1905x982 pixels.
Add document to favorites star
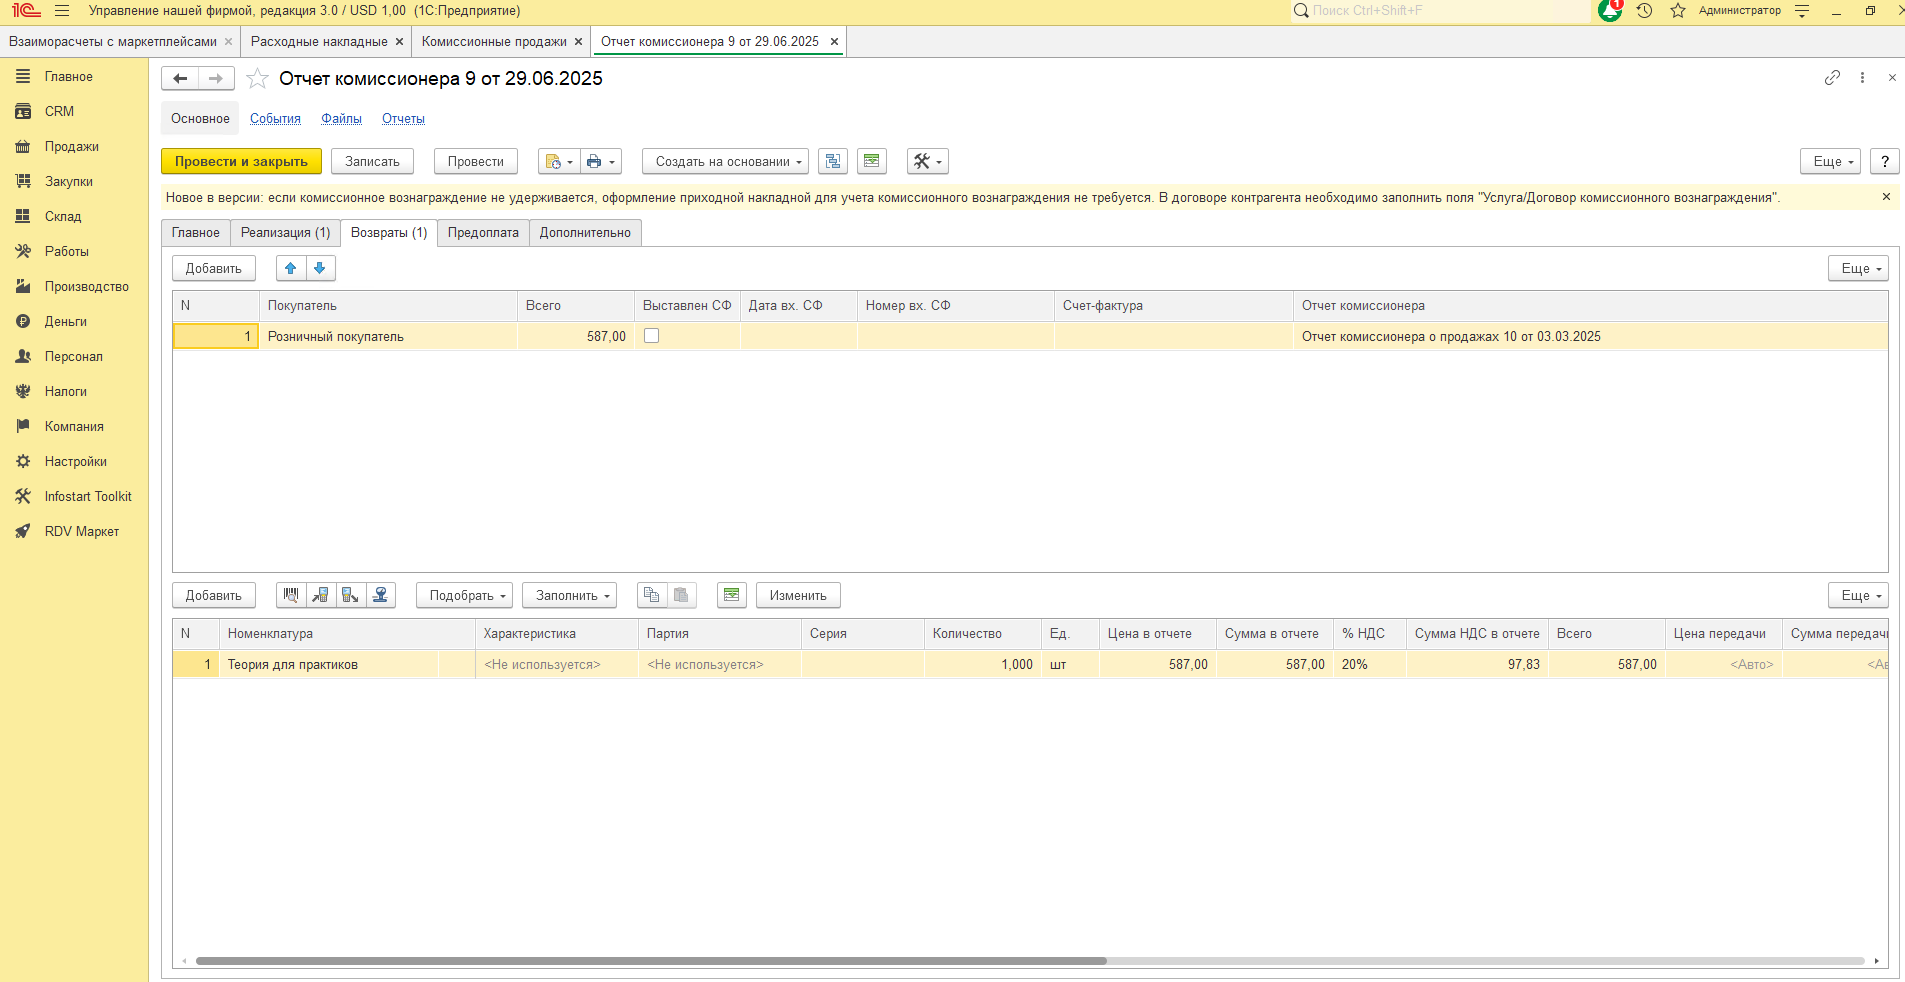coord(258,79)
